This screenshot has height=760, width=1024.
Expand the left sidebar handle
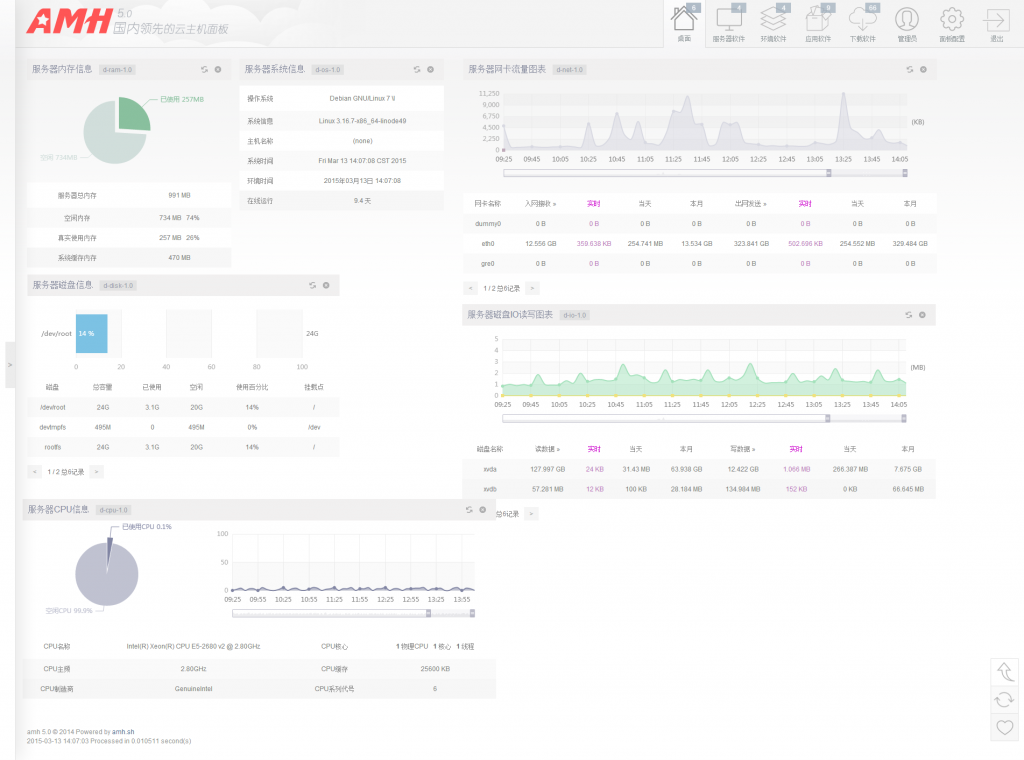(x=10, y=365)
